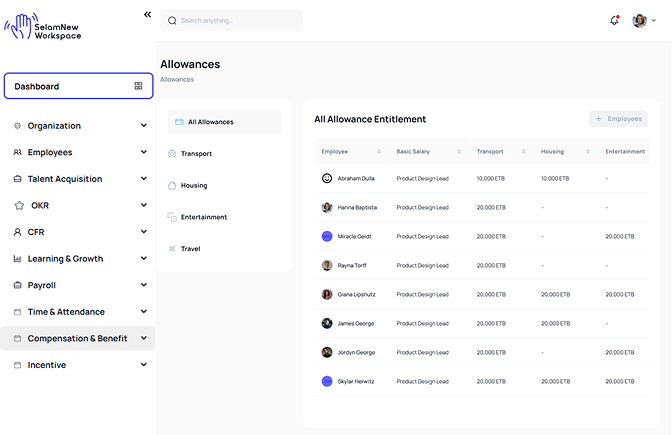
Task: Click the Travel airplane icon
Action: [172, 248]
